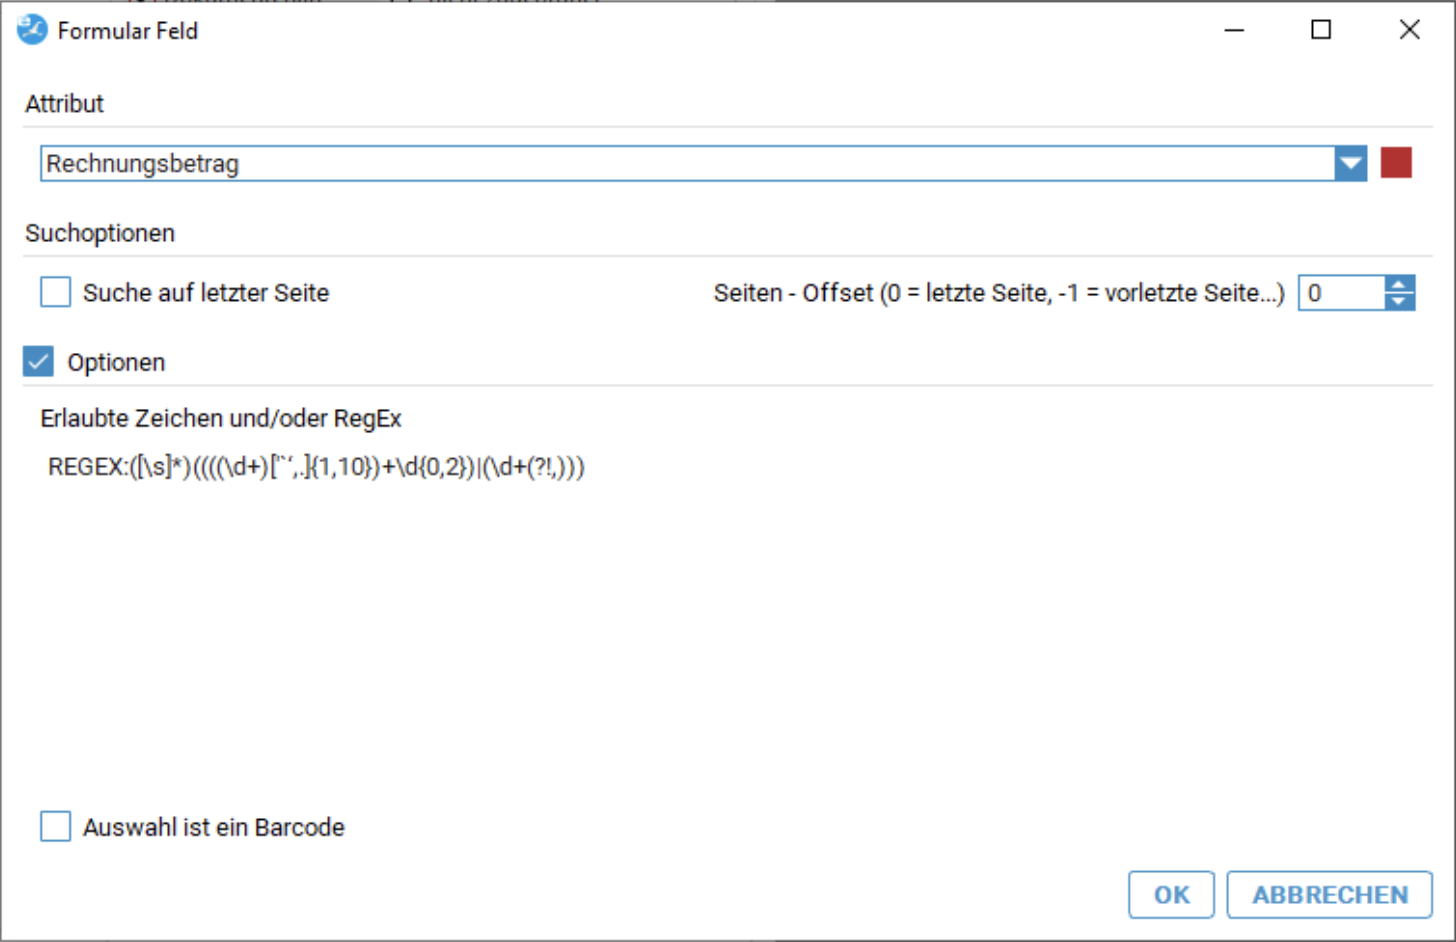Confirm the dialog with OK
Image resolution: width=1456 pixels, height=942 pixels.
click(x=1171, y=894)
